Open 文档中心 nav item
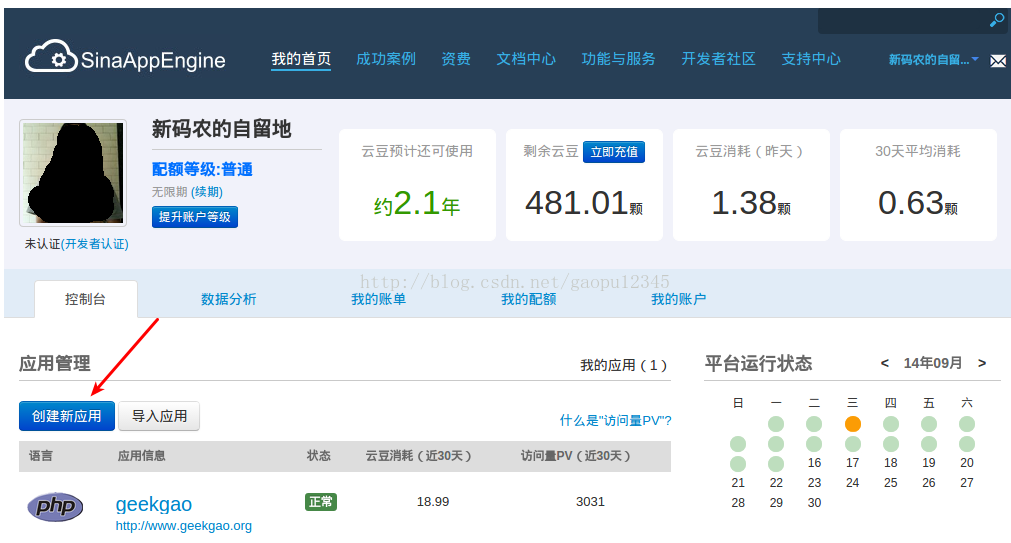Image resolution: width=1011 pixels, height=543 pixels. [525, 59]
